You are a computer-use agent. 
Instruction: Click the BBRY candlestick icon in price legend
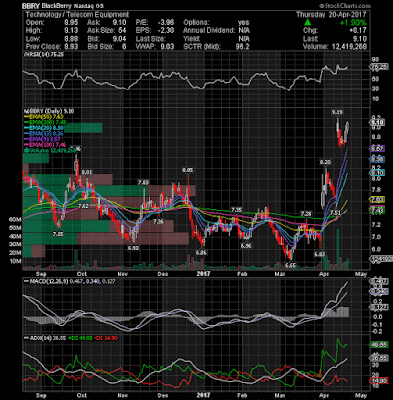(24, 111)
